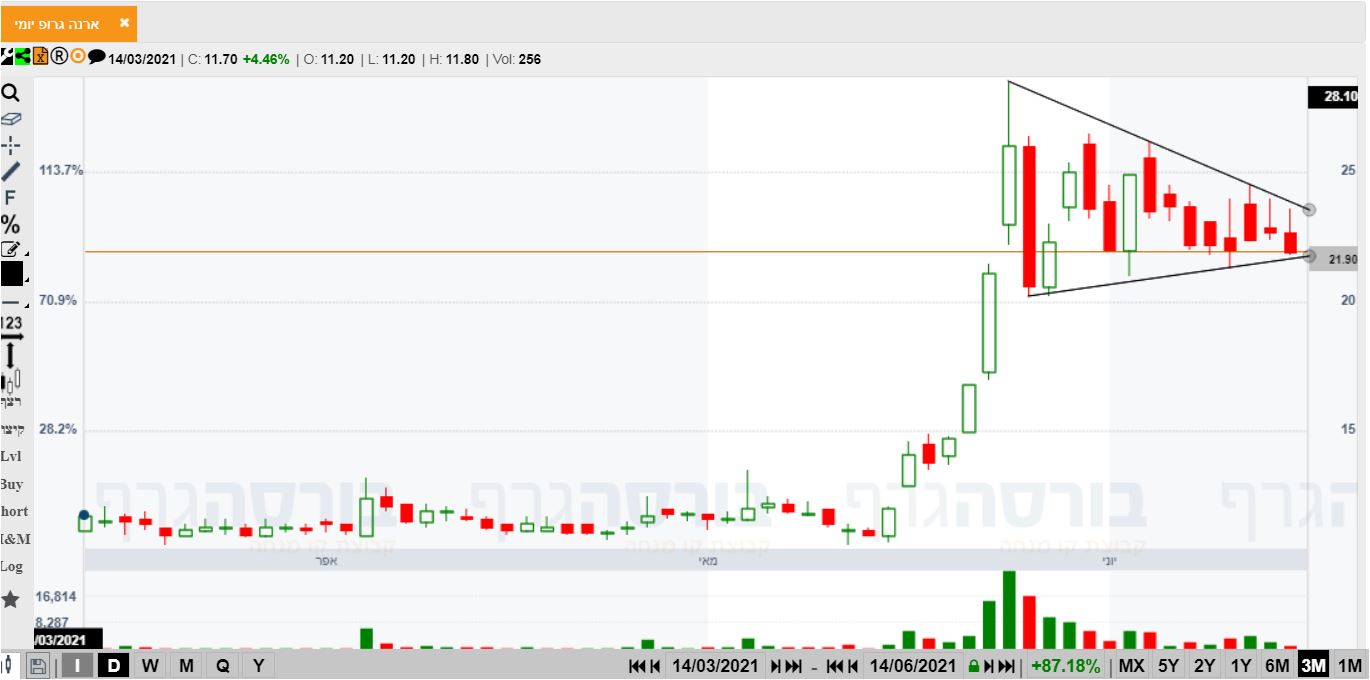
Task: Open chart settings wrench icon
Action: coord(7,57)
